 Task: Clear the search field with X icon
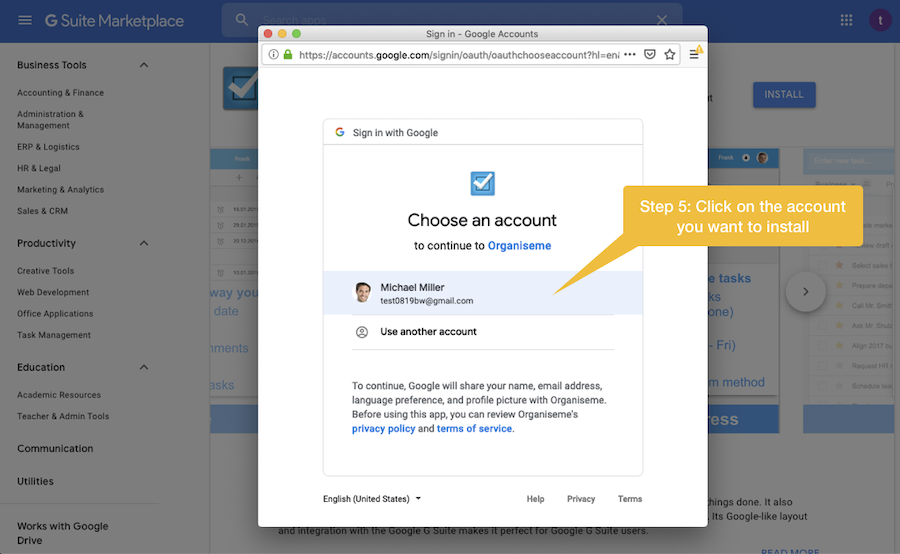point(661,20)
